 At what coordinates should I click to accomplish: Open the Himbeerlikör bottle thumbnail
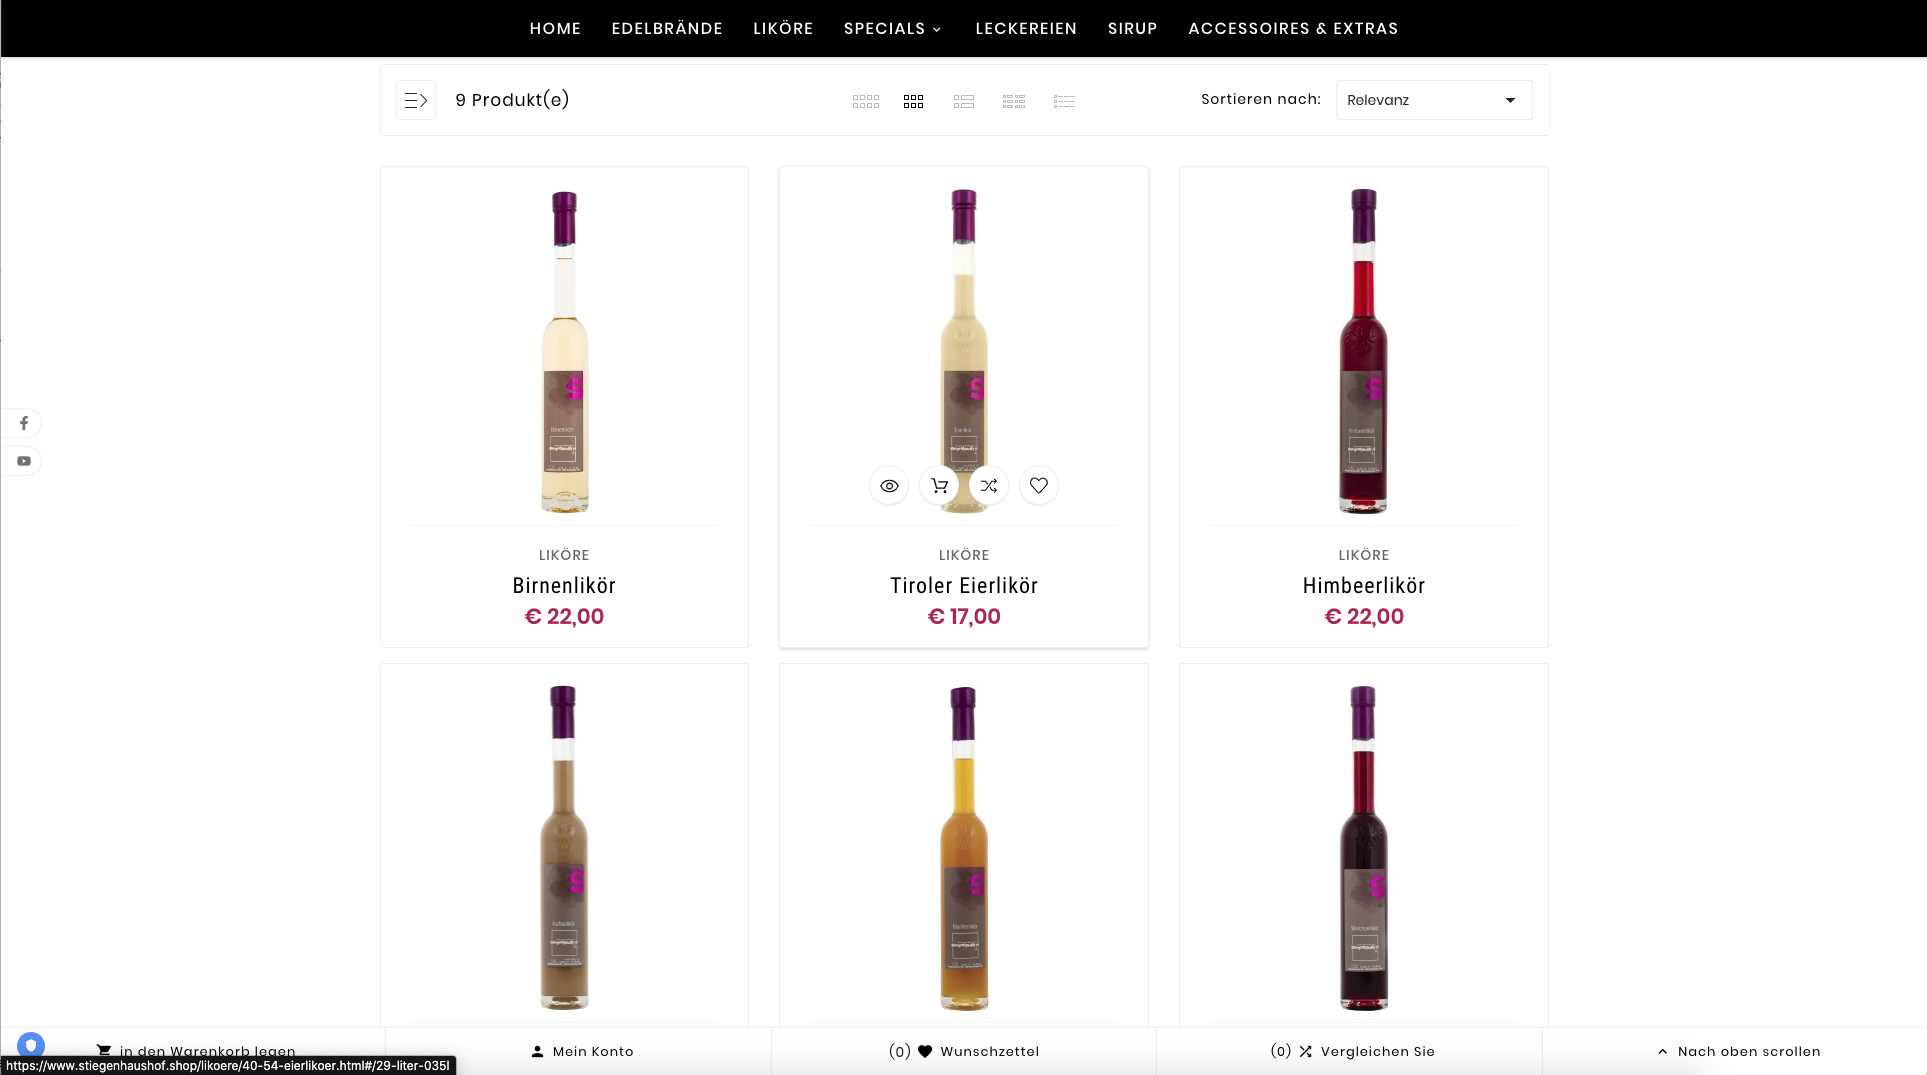(1363, 350)
